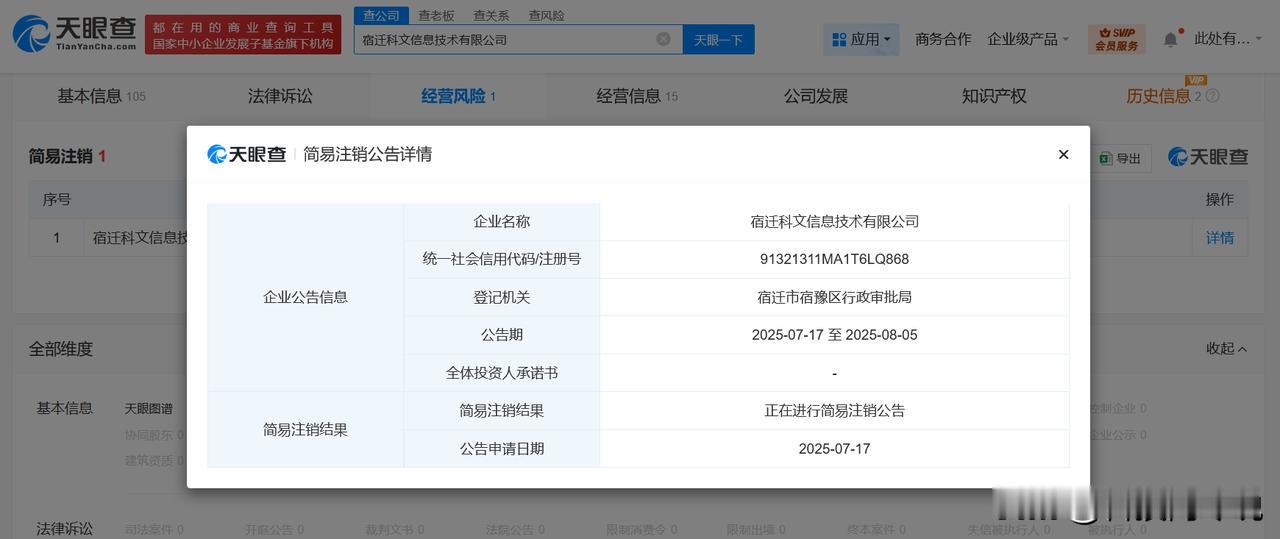This screenshot has height=539, width=1280.
Task: Click the 简易注销结果 section cell on the left
Action: coord(305,429)
